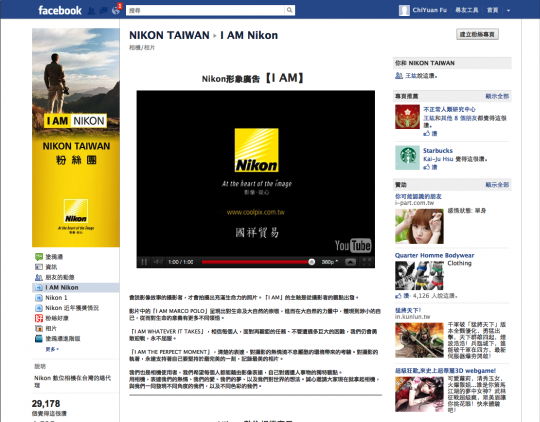Open Quarter Homme Bodywear ad link

coord(435,255)
